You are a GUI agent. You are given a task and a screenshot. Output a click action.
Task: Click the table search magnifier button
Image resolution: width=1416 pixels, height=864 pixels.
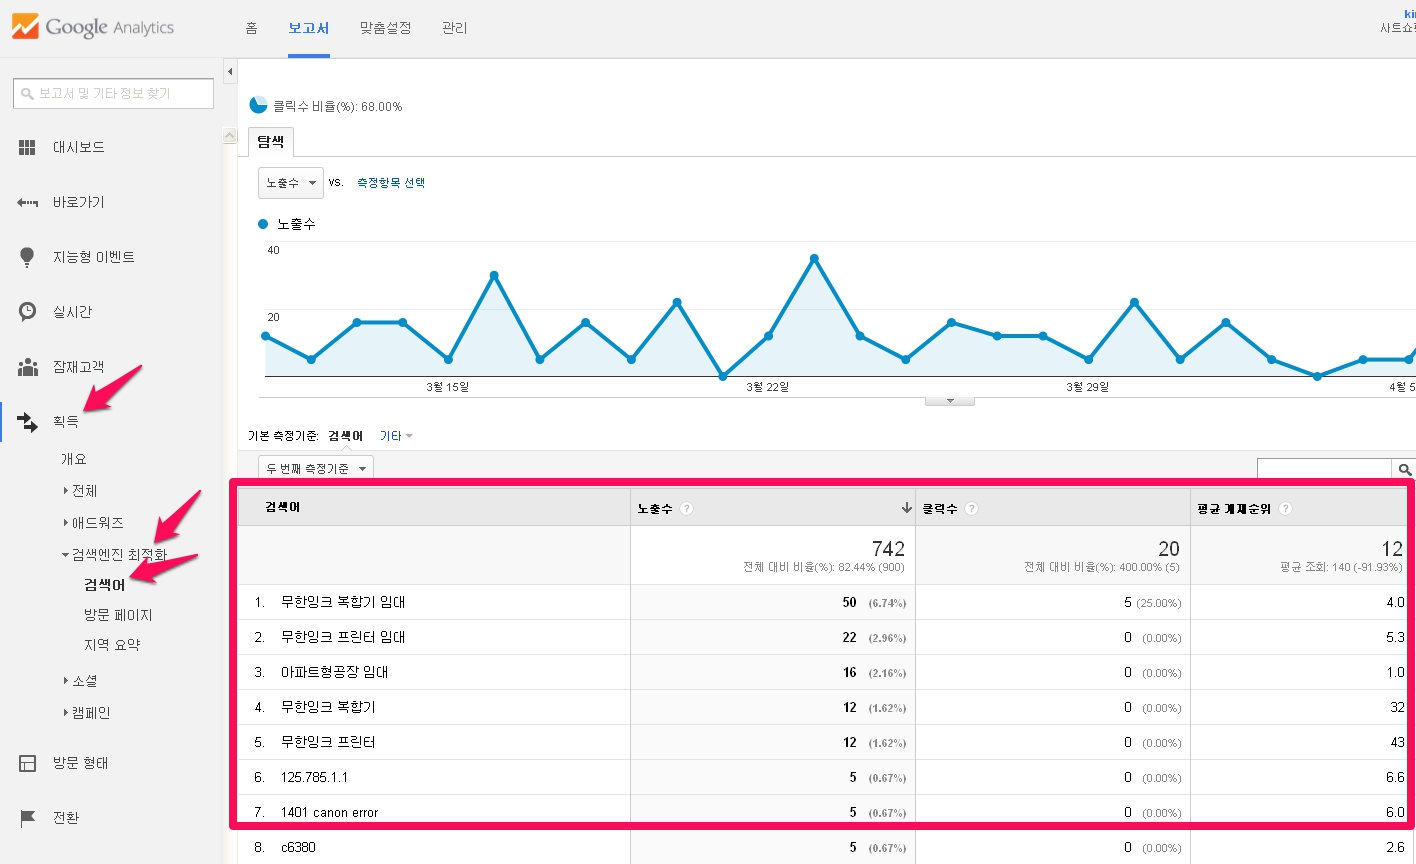[1404, 469]
